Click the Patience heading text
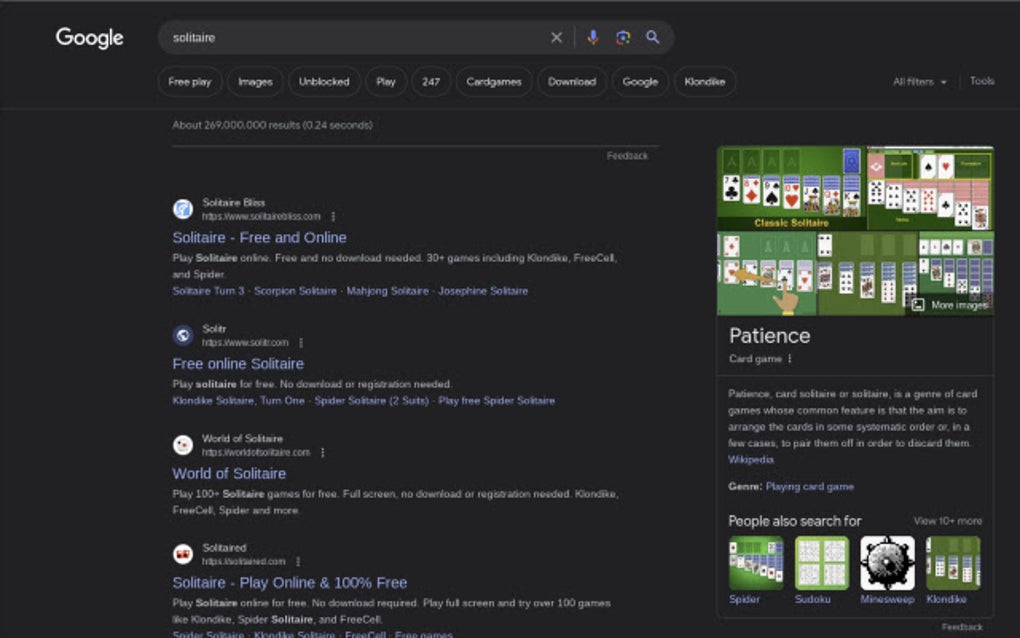This screenshot has width=1020, height=638. coord(770,336)
